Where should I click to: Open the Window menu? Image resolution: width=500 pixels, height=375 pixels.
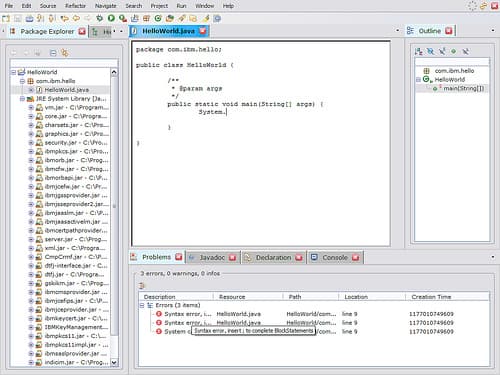[204, 6]
